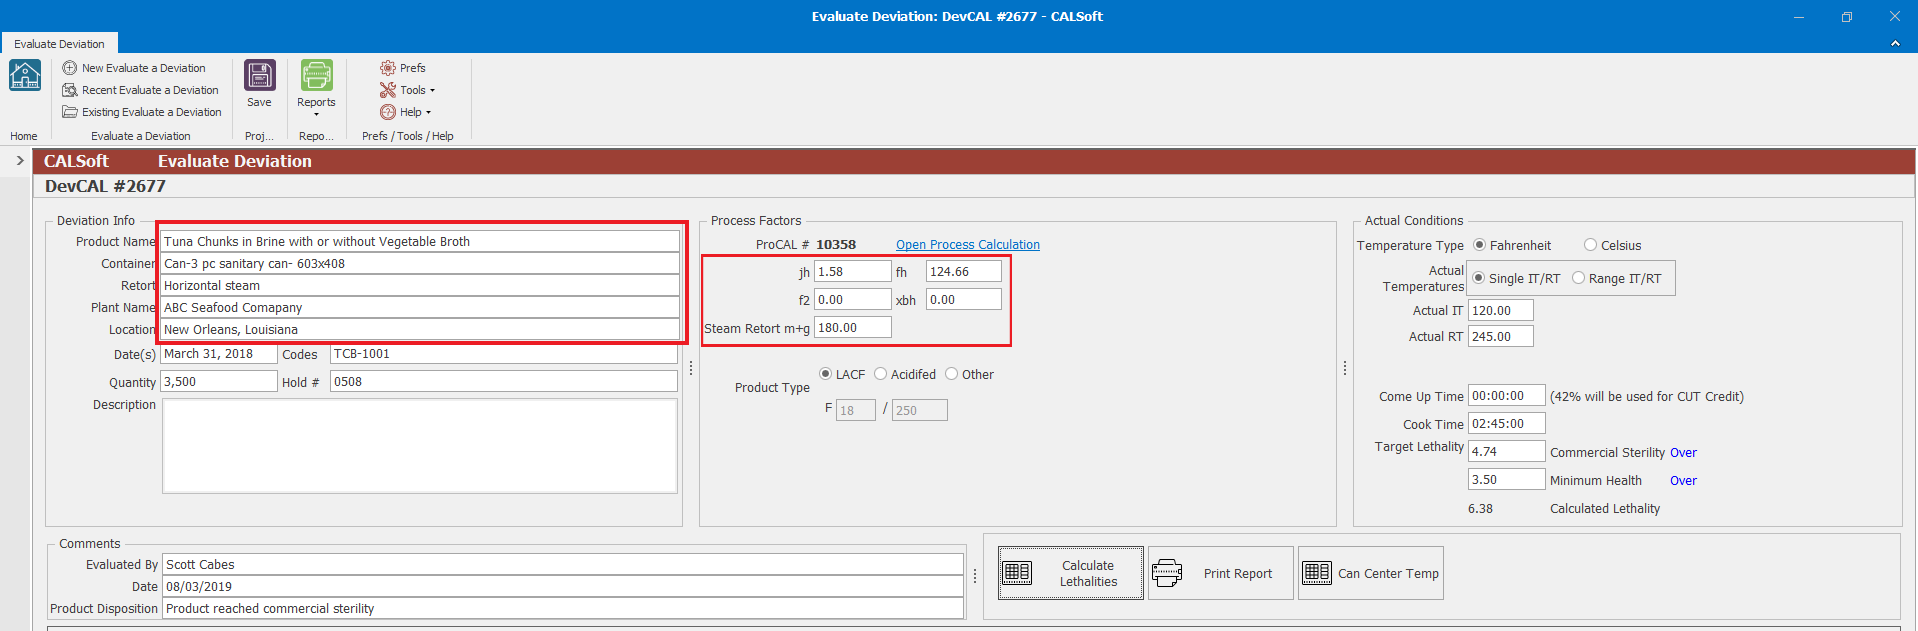Open the Reports printer icon
Image resolution: width=1918 pixels, height=631 pixels.
coord(316,76)
